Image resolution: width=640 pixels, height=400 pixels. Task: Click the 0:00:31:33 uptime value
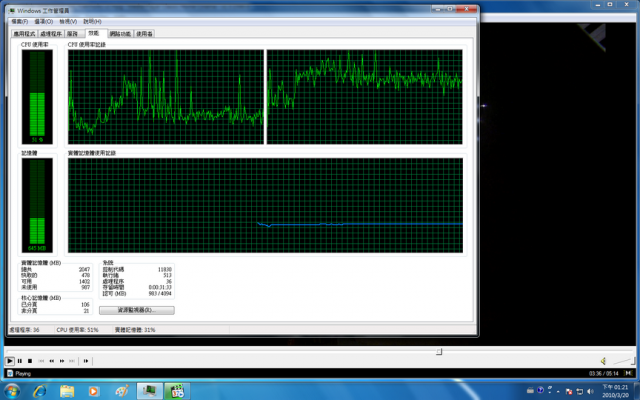pos(160,287)
